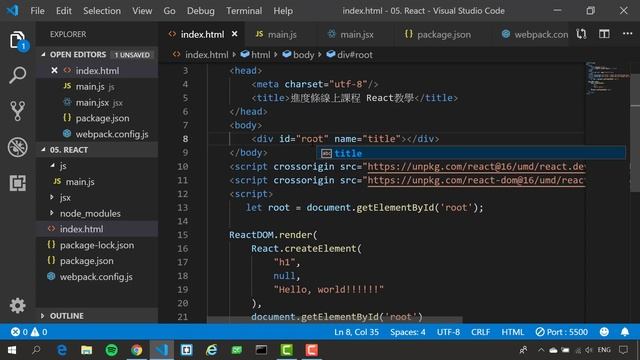Click the VS Code logo in title bar

tap(12, 11)
